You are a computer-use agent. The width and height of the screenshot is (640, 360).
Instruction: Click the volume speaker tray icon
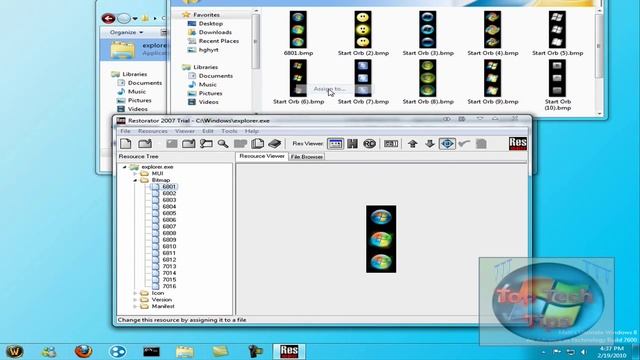pyautogui.click(x=583, y=352)
